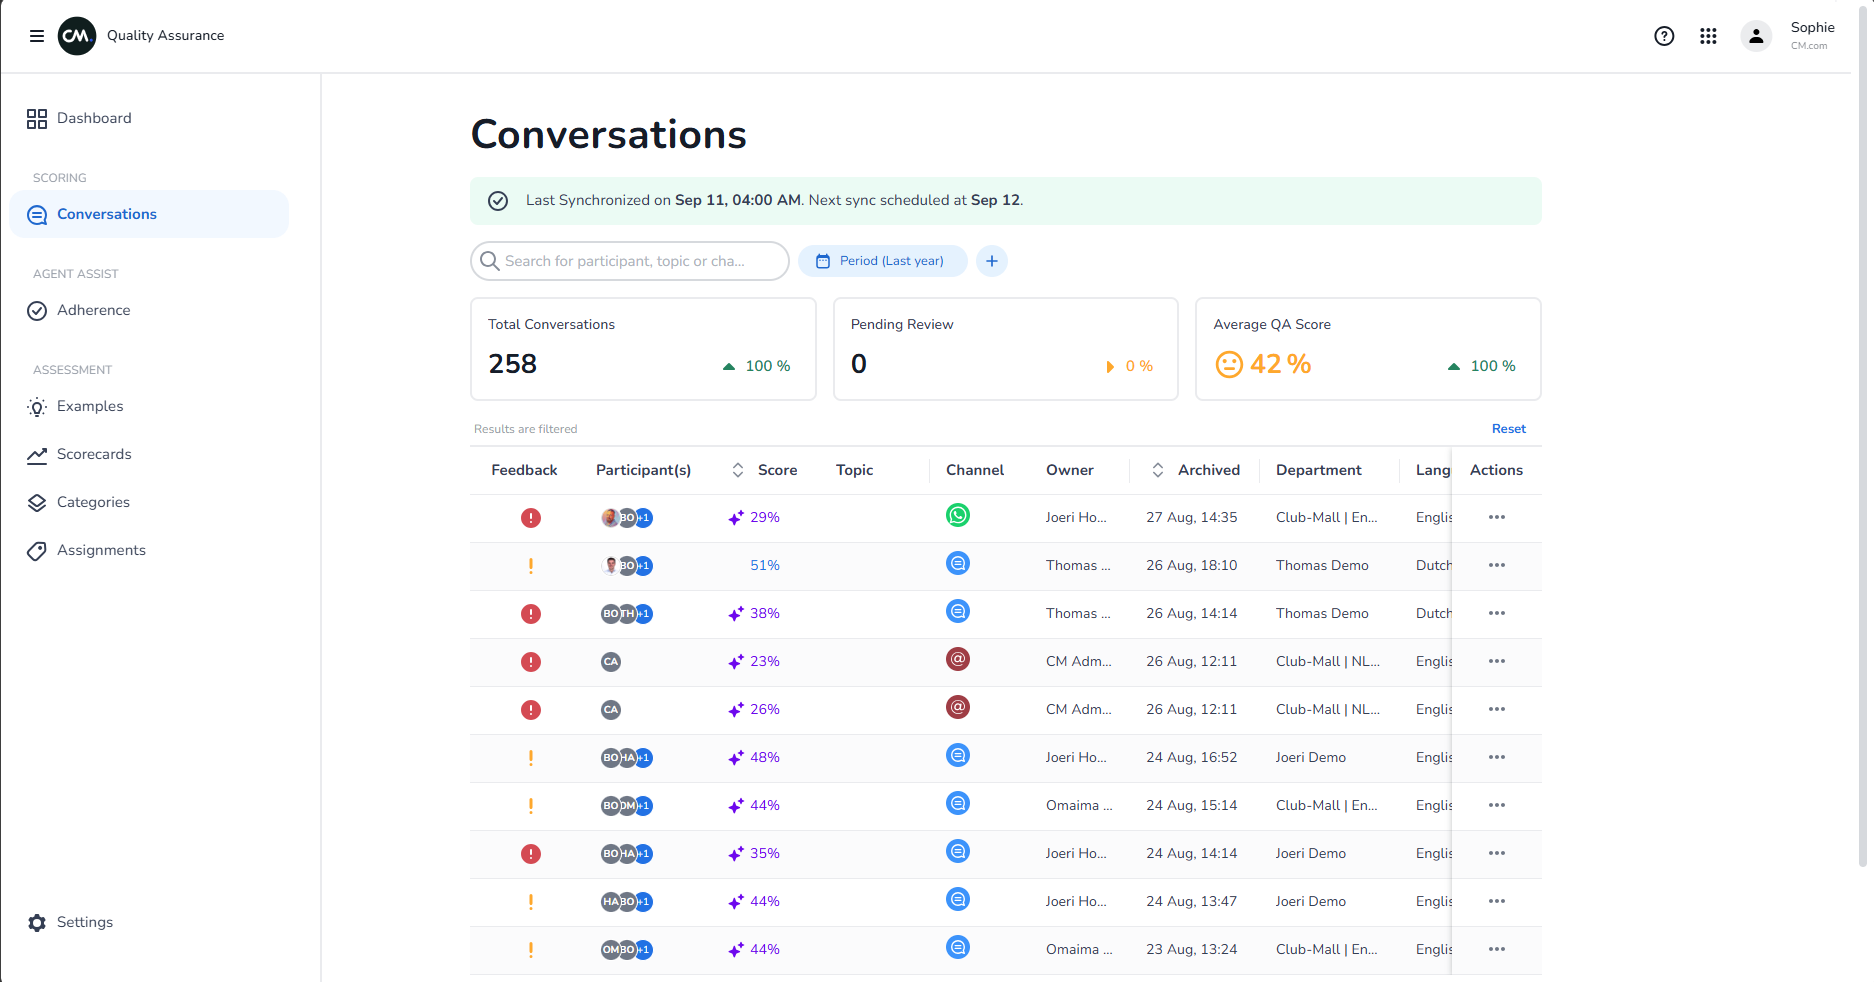Click the Pending Review card
Viewport: 1874px width, 982px height.
pos(1006,349)
